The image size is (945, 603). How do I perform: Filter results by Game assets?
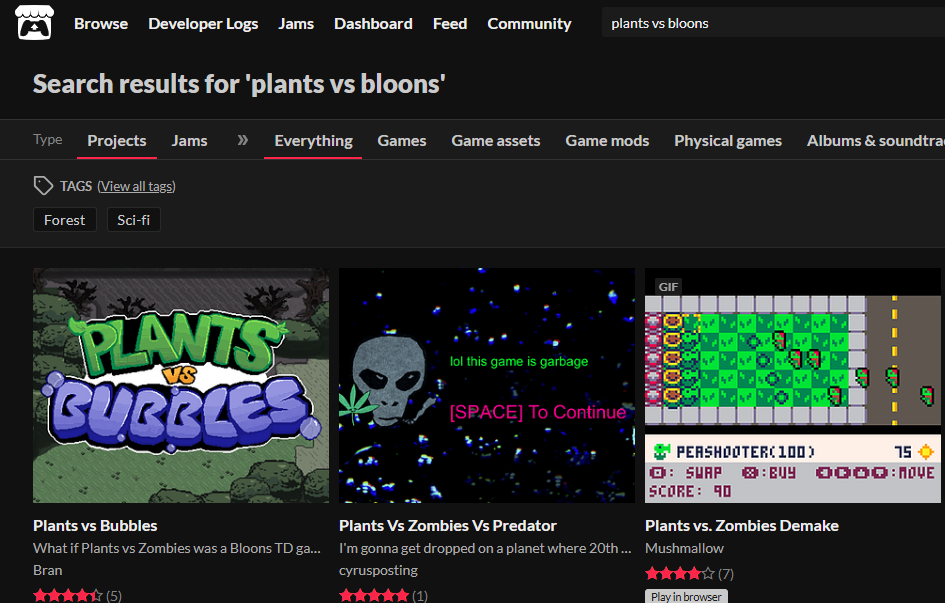pos(495,141)
